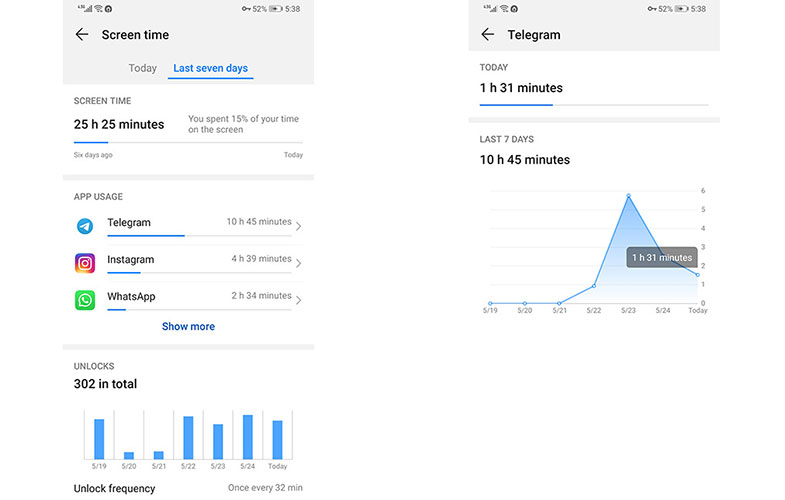This screenshot has height=500, width=785.
Task: Tap Wi-Fi icon in left status bar
Action: coord(97,9)
